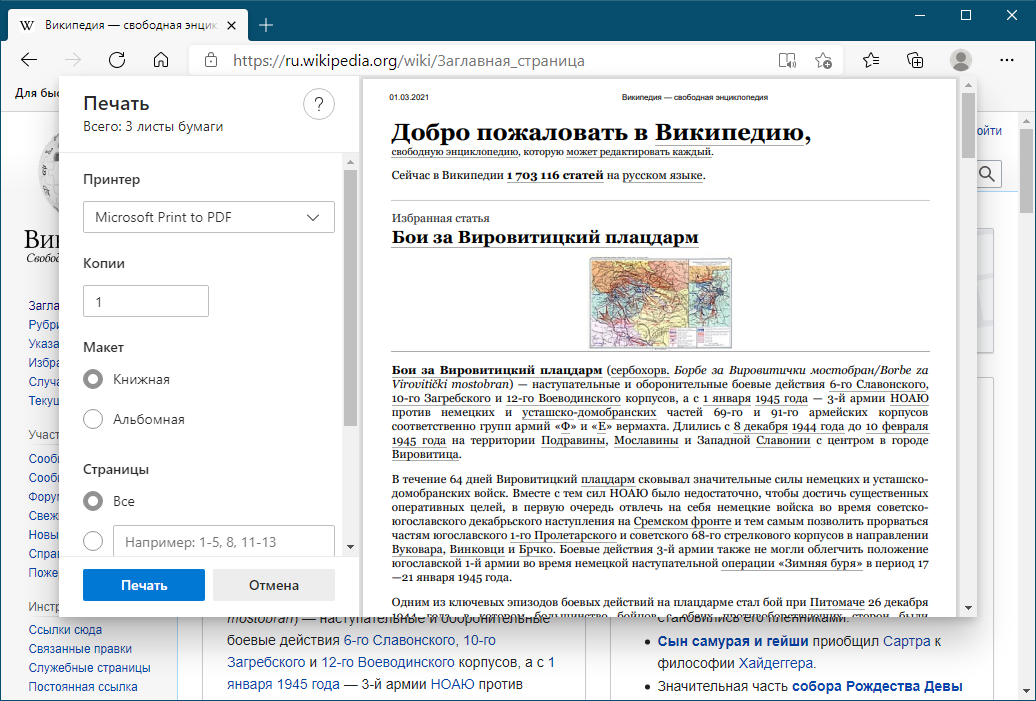
Task: Reload the page with the refresh icon
Action: tap(117, 60)
